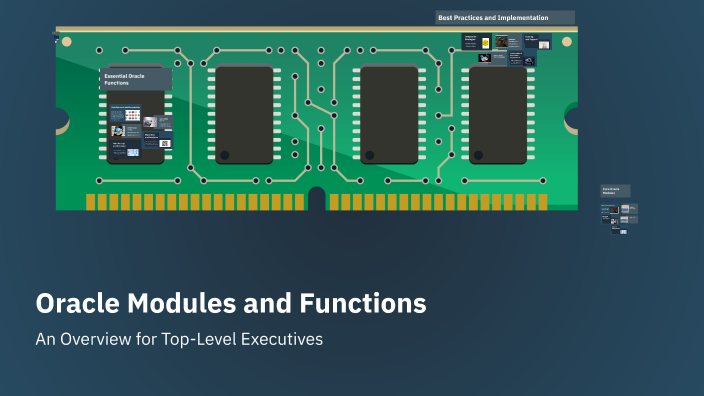
Task: Open the subtopic card with colorful grid image
Action: click(x=125, y=113)
